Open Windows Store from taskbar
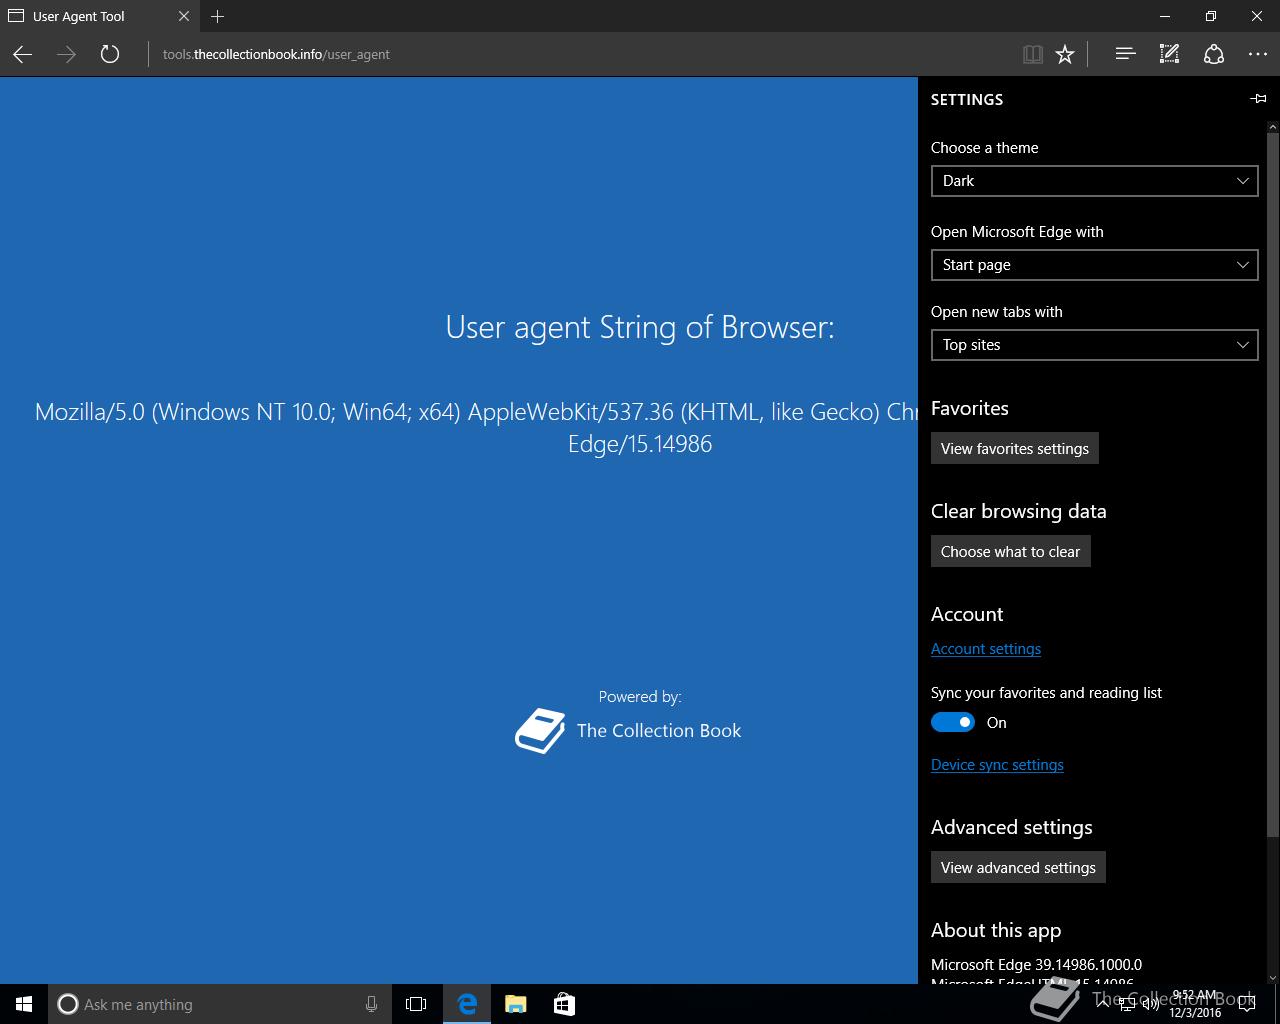The image size is (1280, 1024). 564,1004
